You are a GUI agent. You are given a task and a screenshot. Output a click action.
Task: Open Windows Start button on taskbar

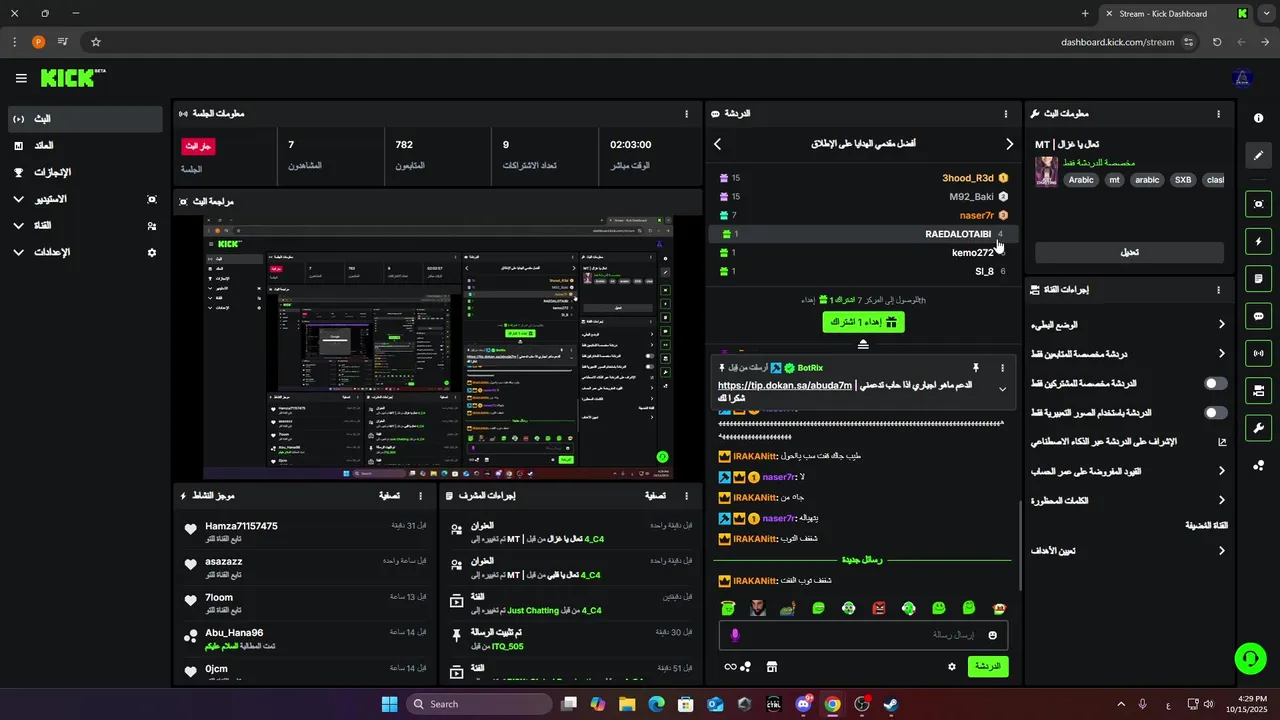click(389, 704)
